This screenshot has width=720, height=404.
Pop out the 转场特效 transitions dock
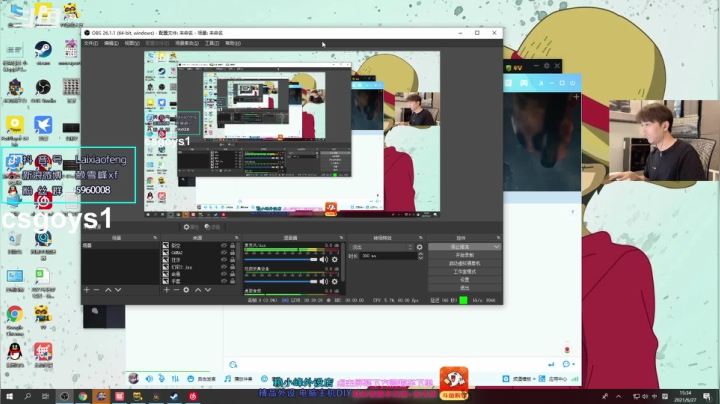421,238
